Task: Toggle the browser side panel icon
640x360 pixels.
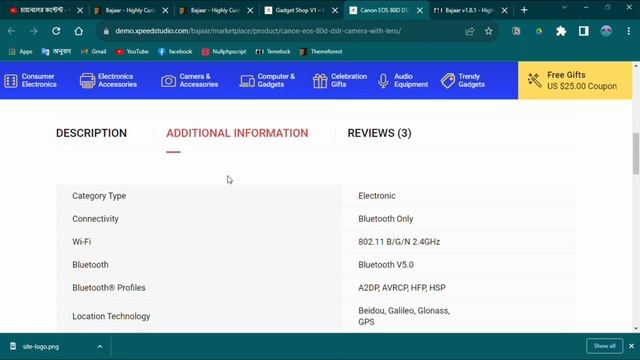Action: point(584,31)
